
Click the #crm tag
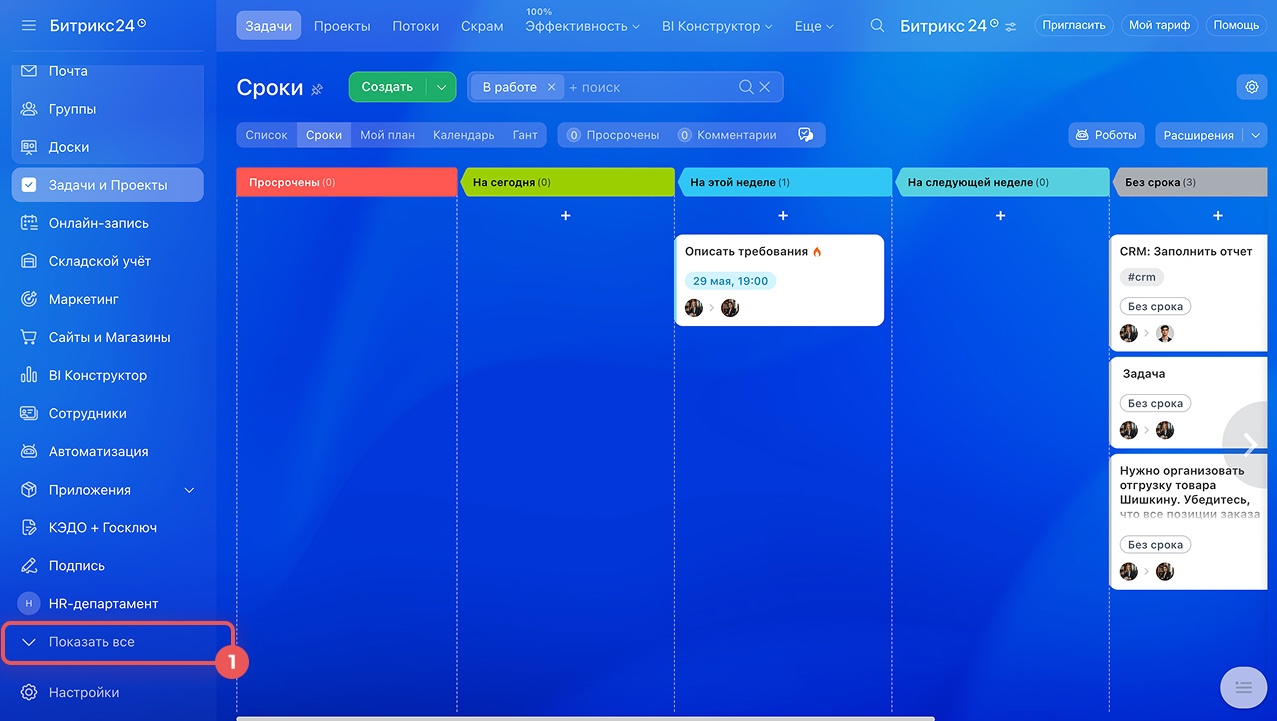tap(1142, 277)
